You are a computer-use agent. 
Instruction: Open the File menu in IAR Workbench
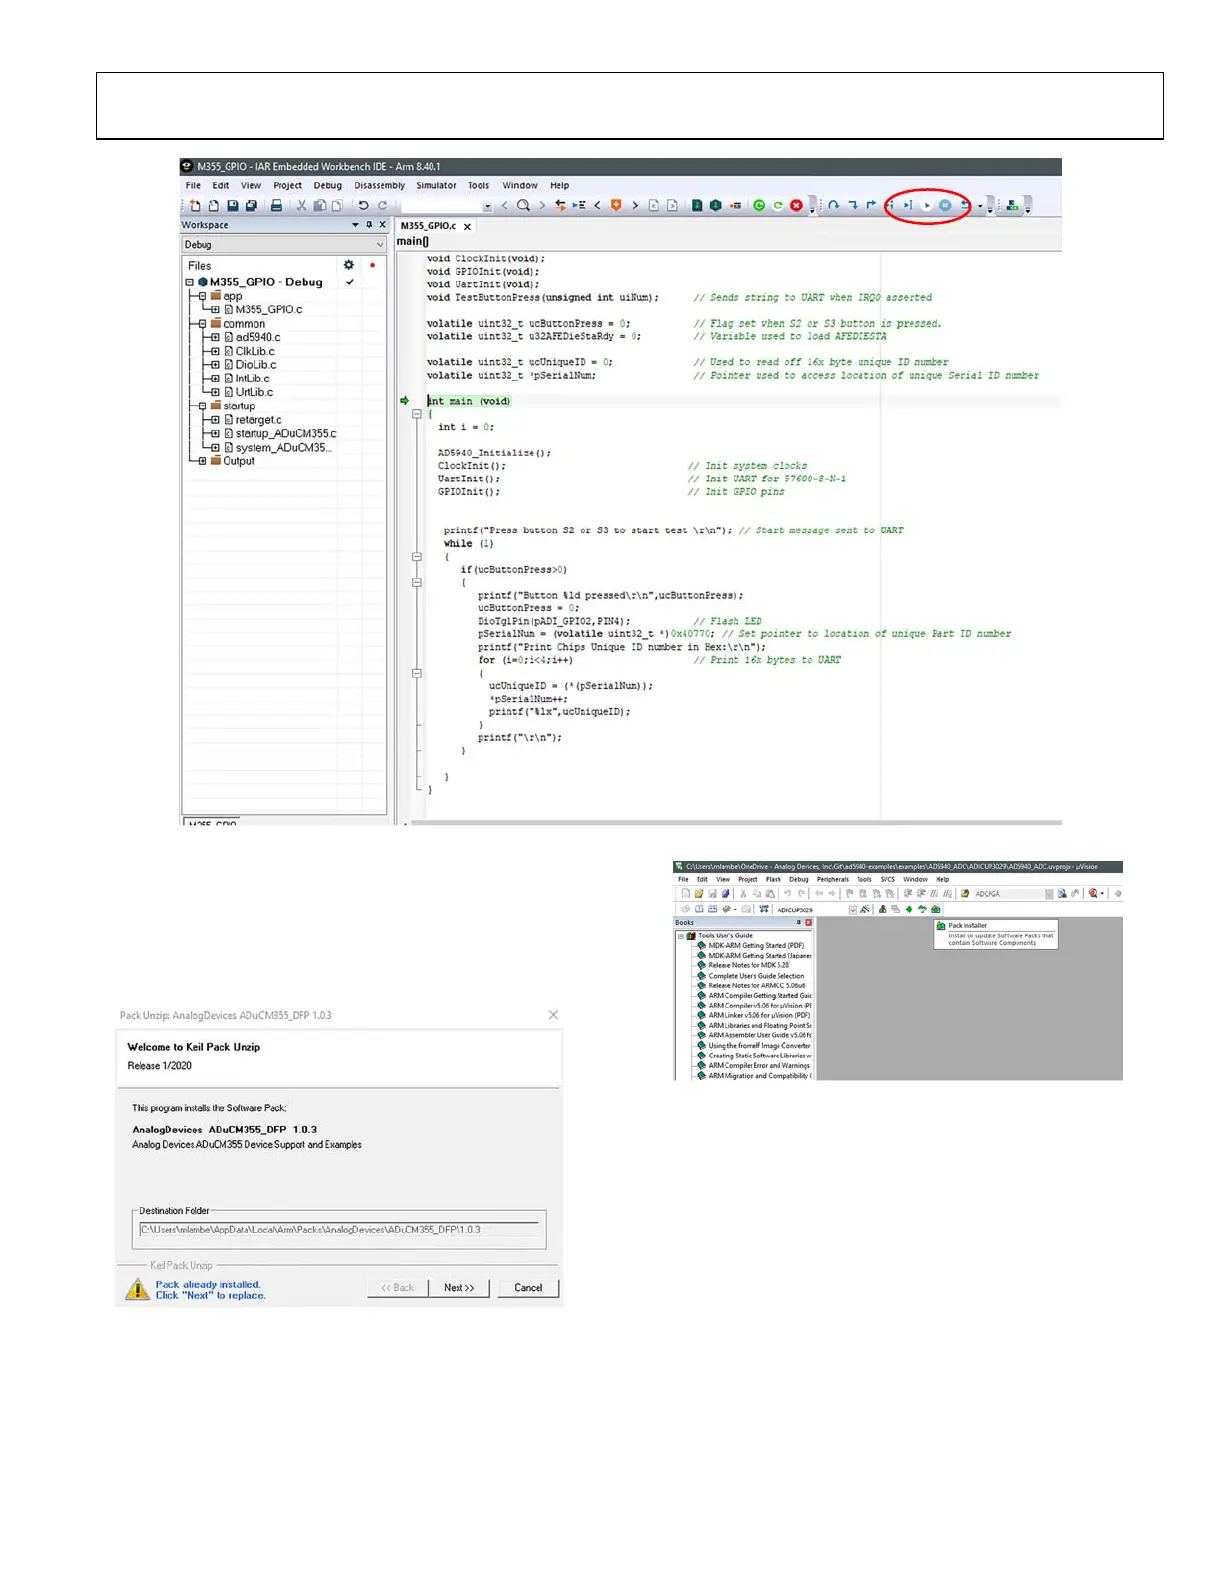click(x=193, y=185)
